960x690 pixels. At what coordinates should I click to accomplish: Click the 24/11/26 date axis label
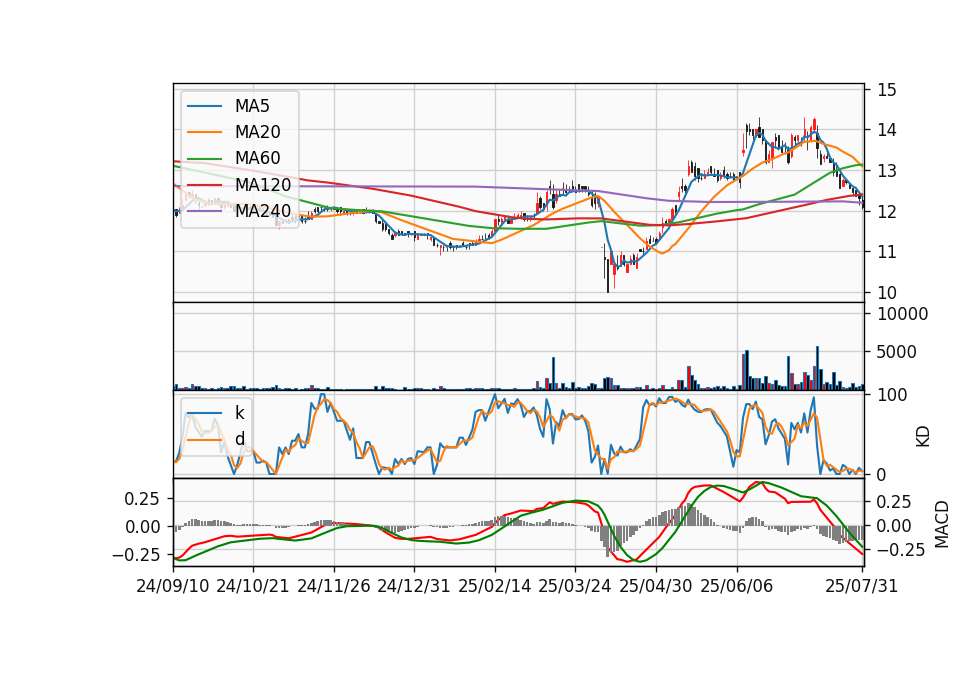tap(334, 586)
